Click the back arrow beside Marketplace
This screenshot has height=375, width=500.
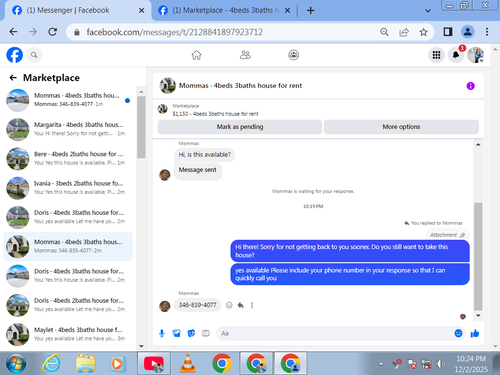coord(13,78)
